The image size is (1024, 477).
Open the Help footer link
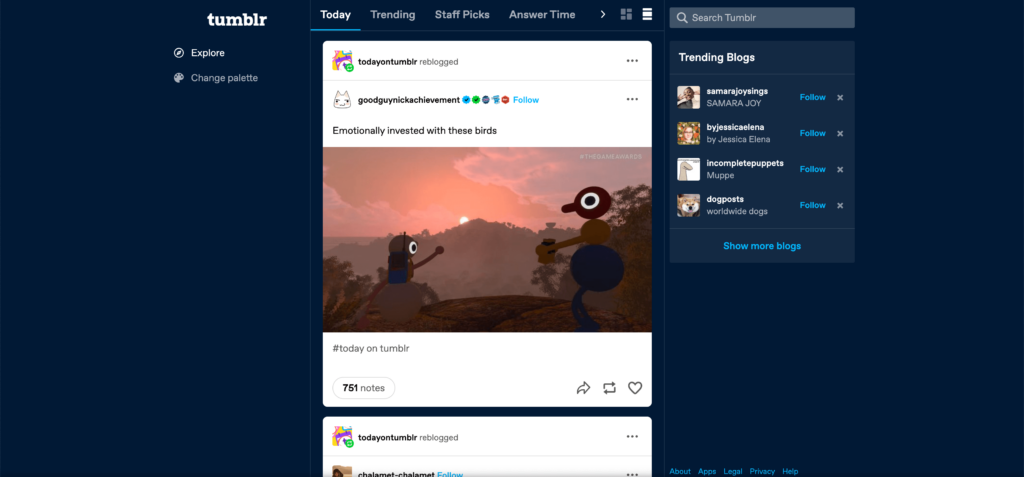point(790,471)
